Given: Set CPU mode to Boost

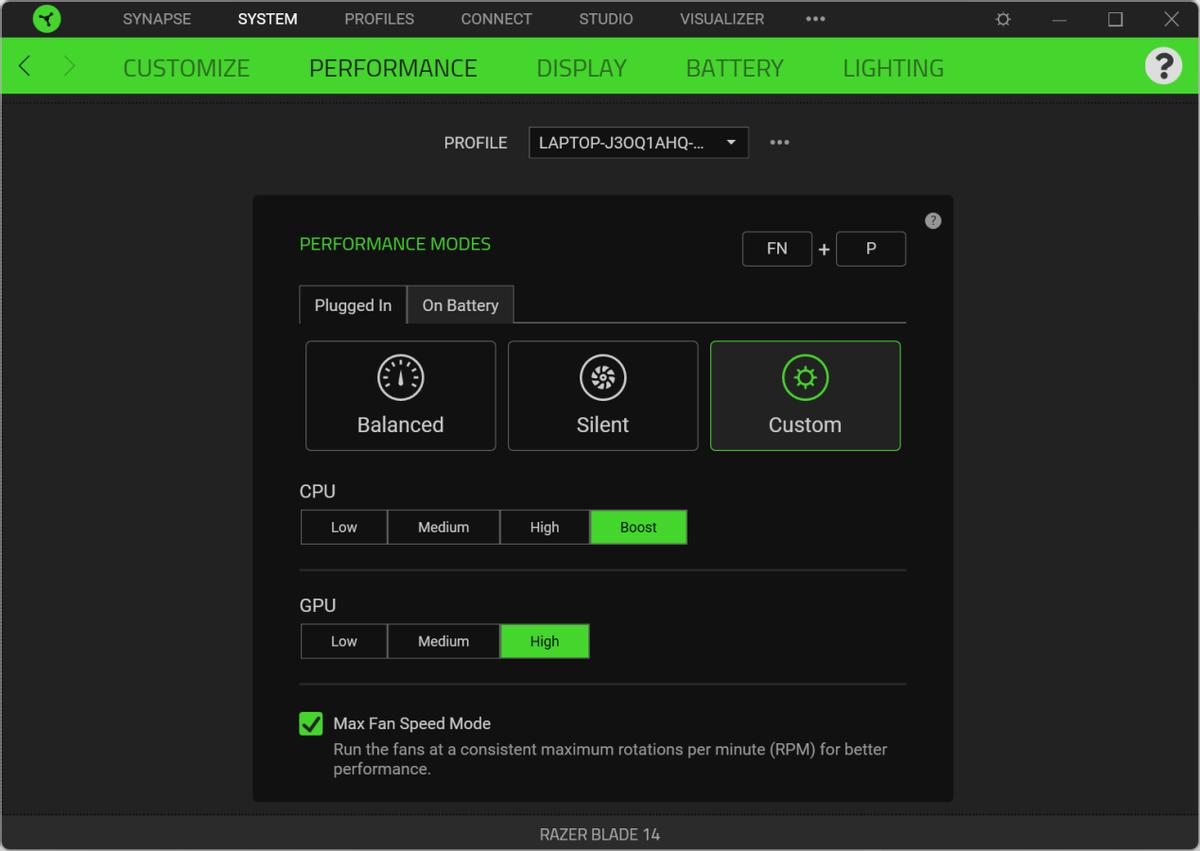Looking at the screenshot, I should point(638,527).
